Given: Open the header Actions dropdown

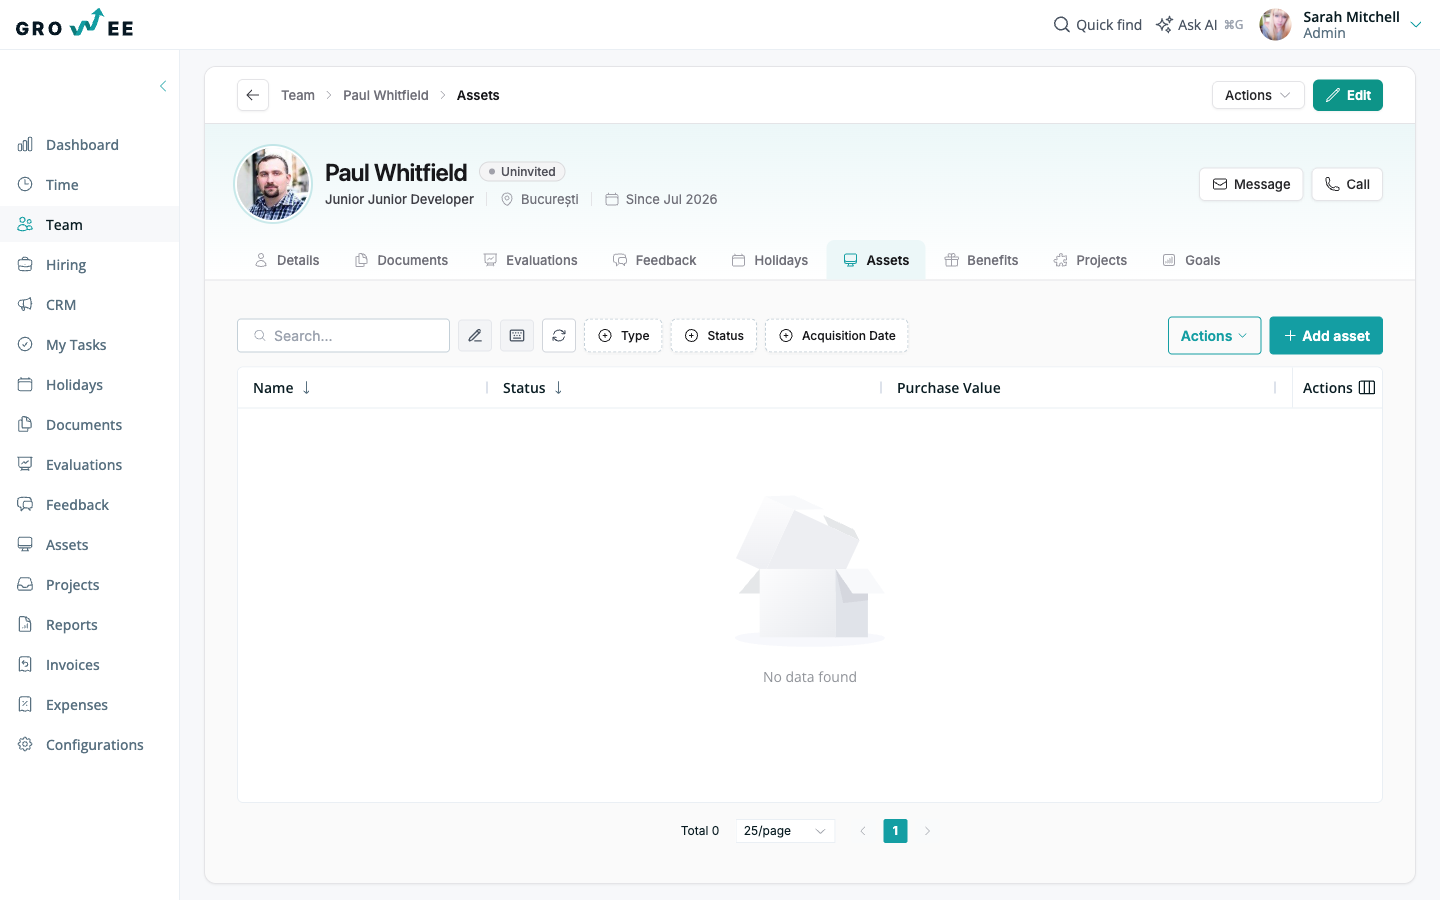Looking at the screenshot, I should click(1258, 95).
